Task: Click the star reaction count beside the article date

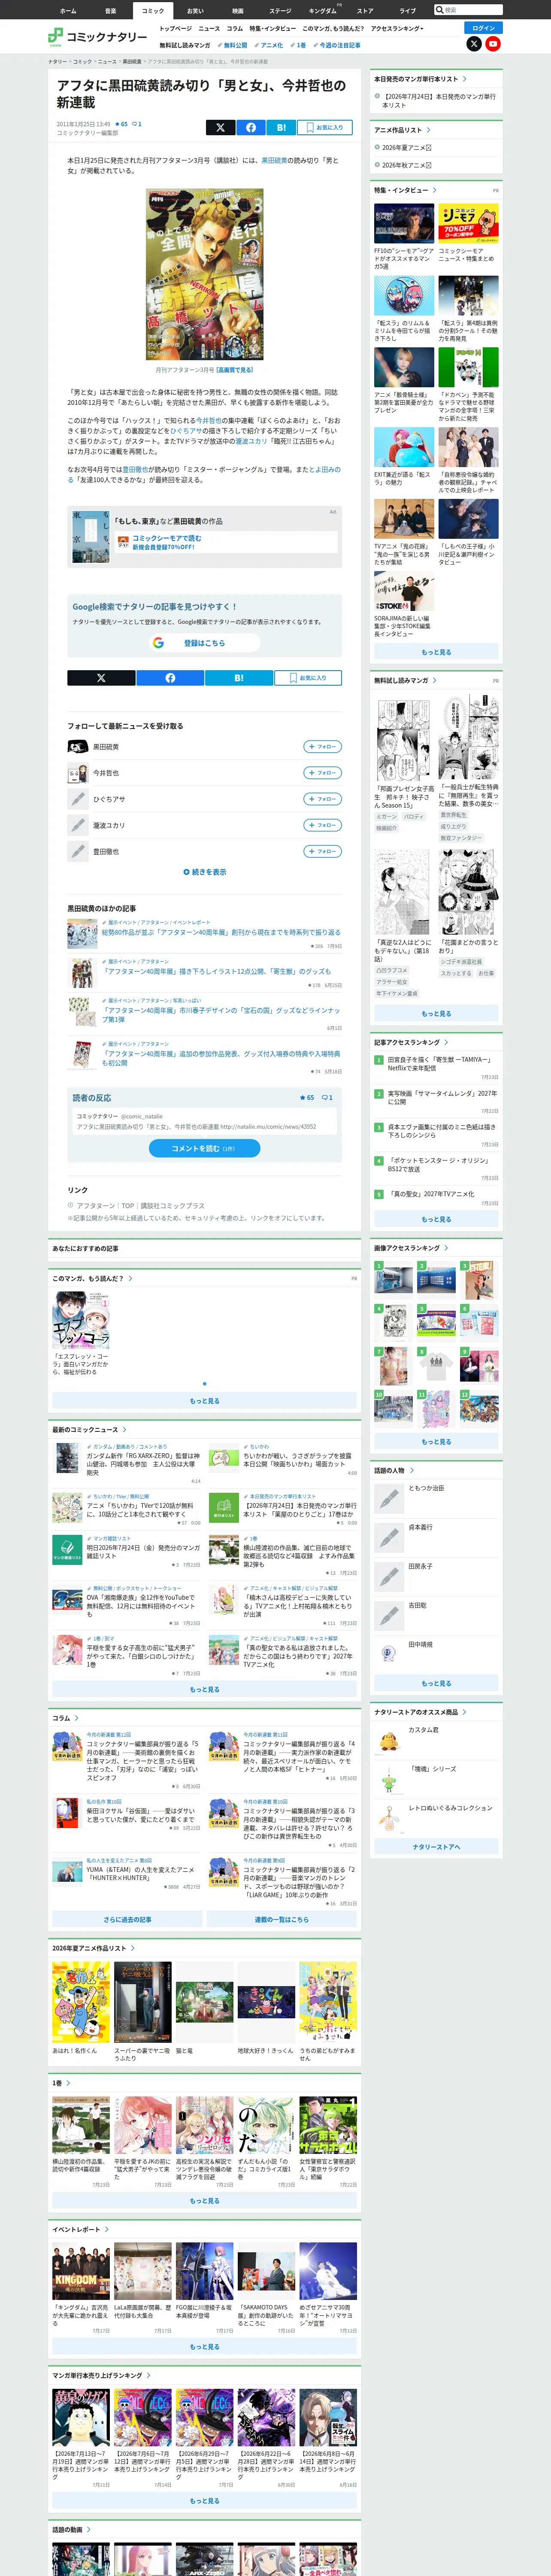Action: pos(121,124)
